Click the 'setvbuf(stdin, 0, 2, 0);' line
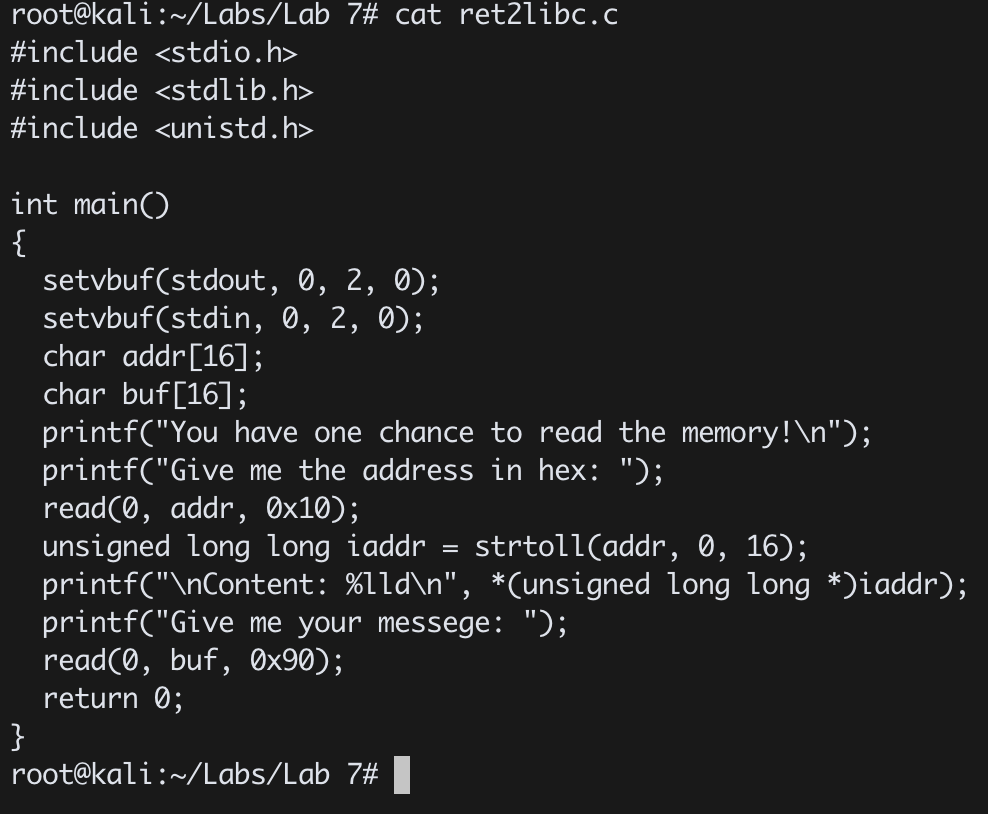The height and width of the screenshot is (814, 988). [233, 319]
